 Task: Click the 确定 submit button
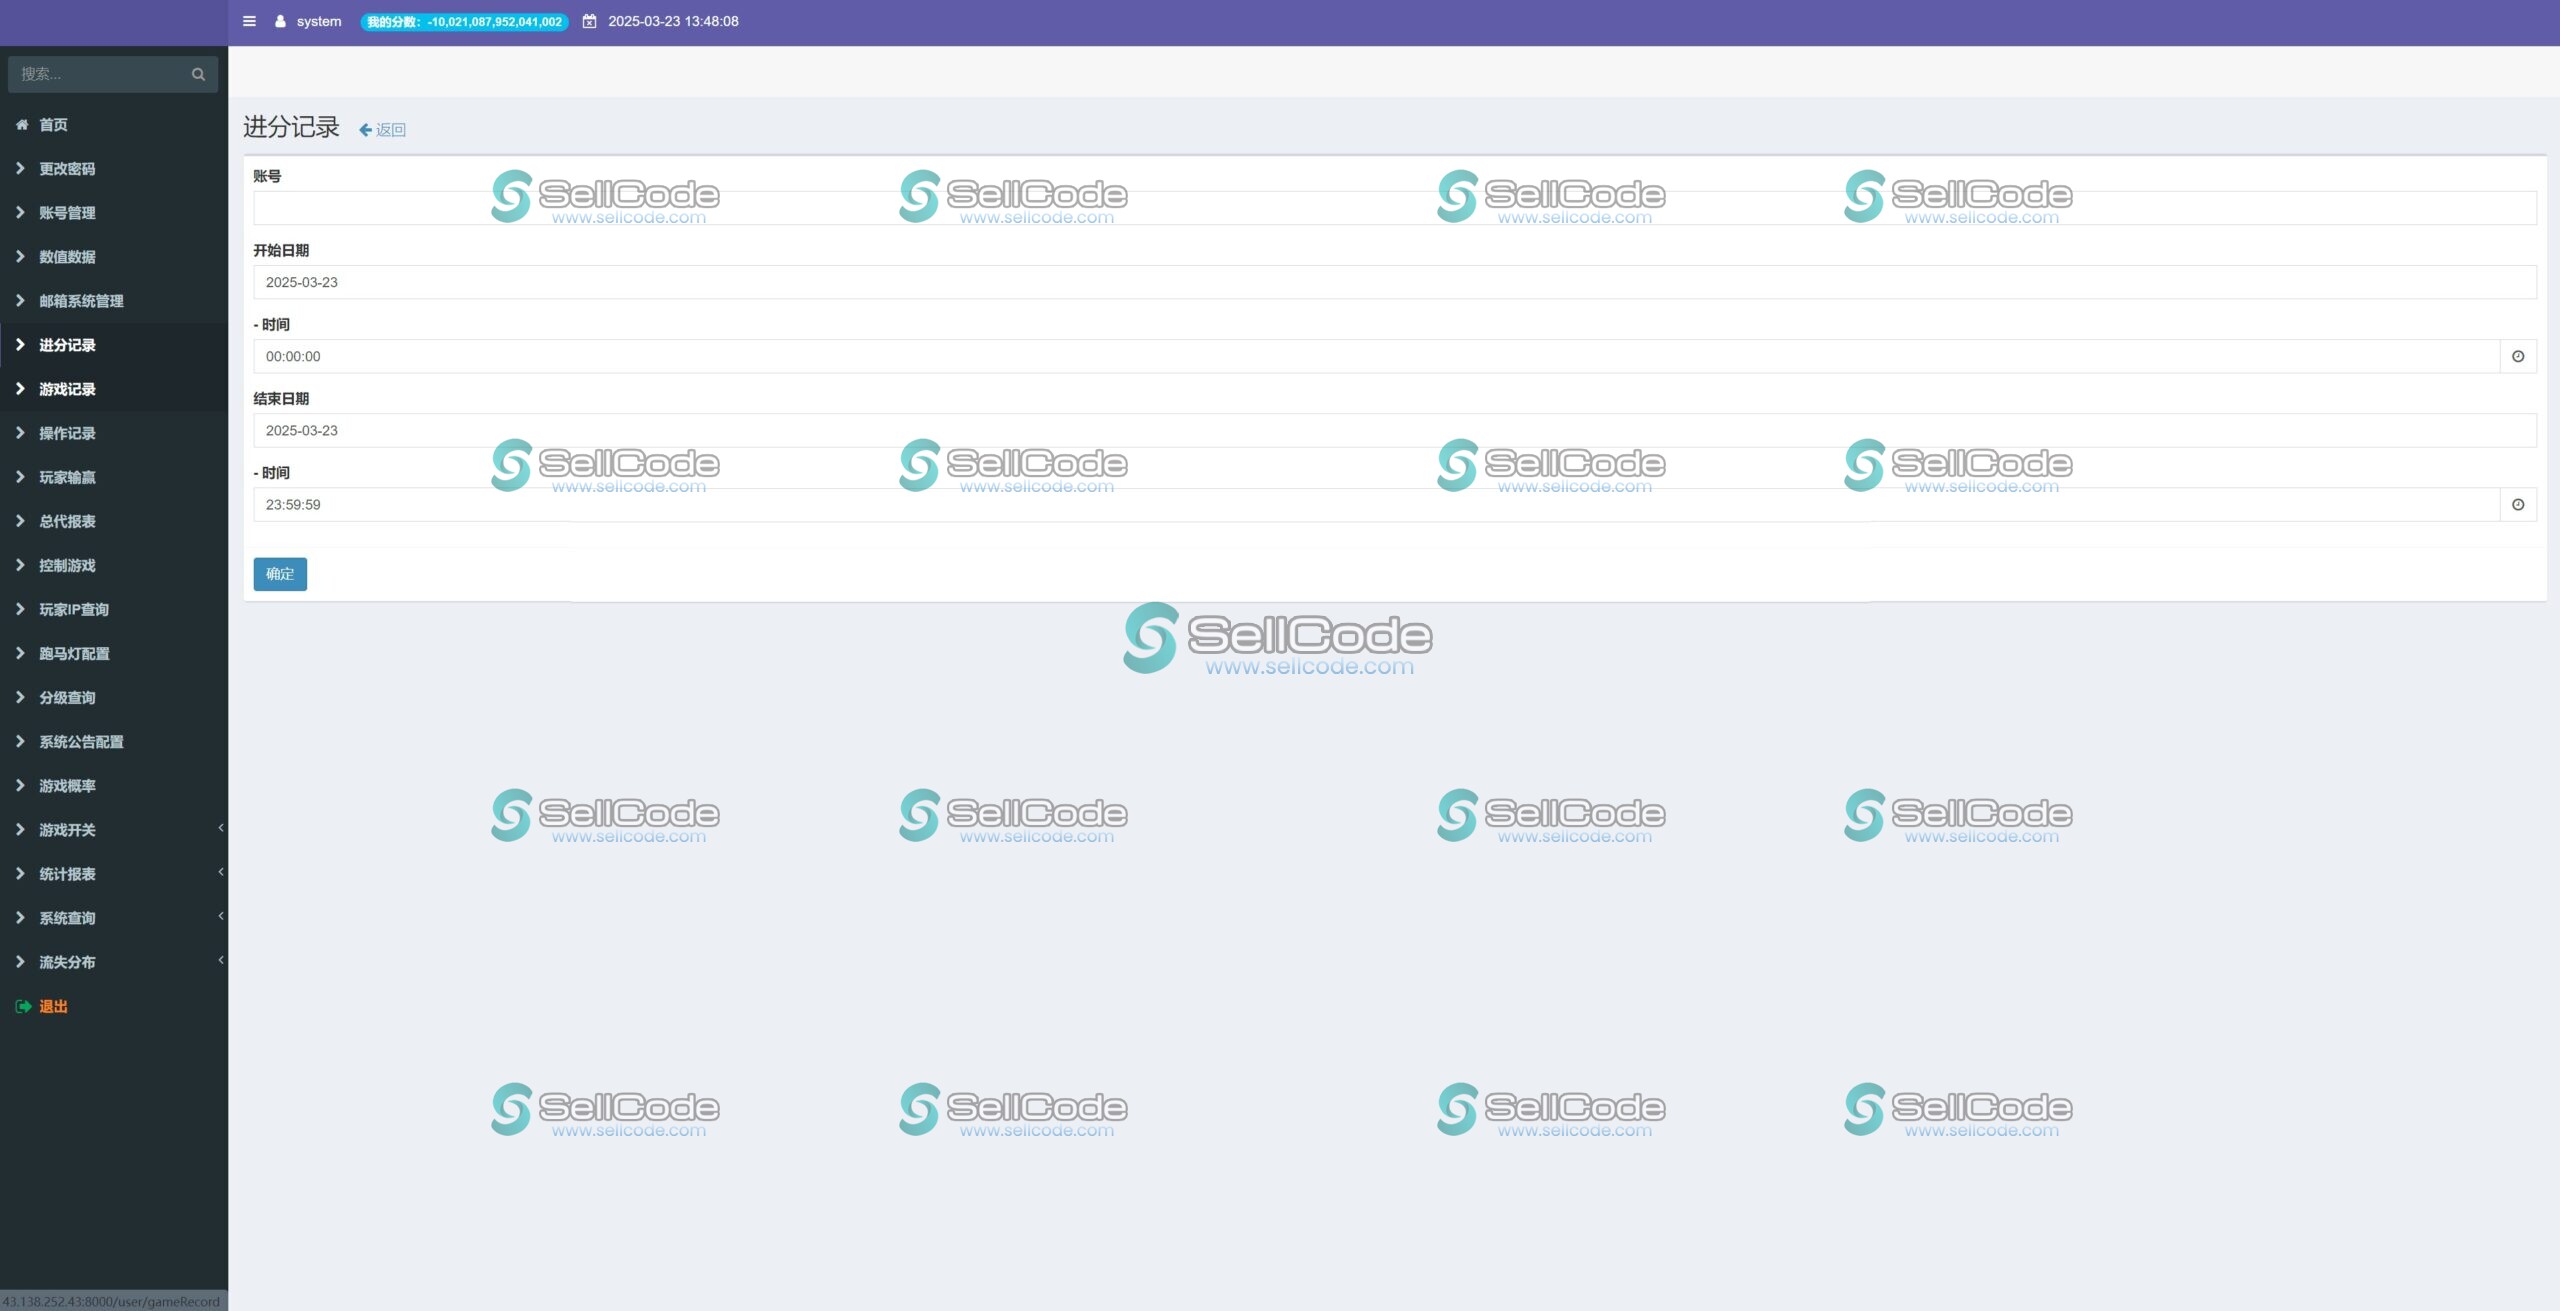280,574
